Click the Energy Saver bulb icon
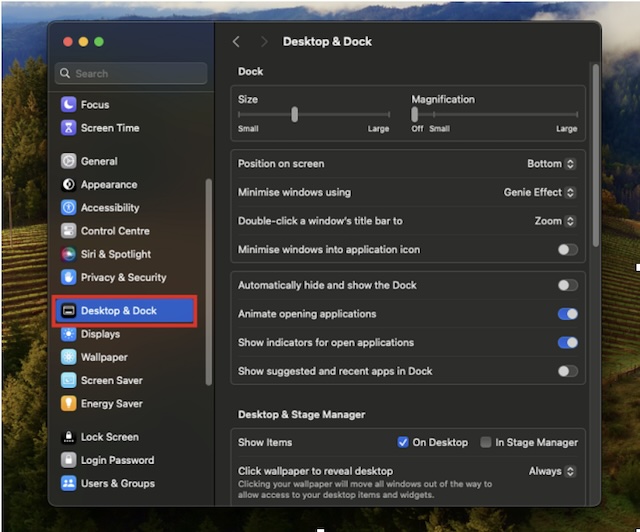Image resolution: width=640 pixels, height=532 pixels. point(68,404)
